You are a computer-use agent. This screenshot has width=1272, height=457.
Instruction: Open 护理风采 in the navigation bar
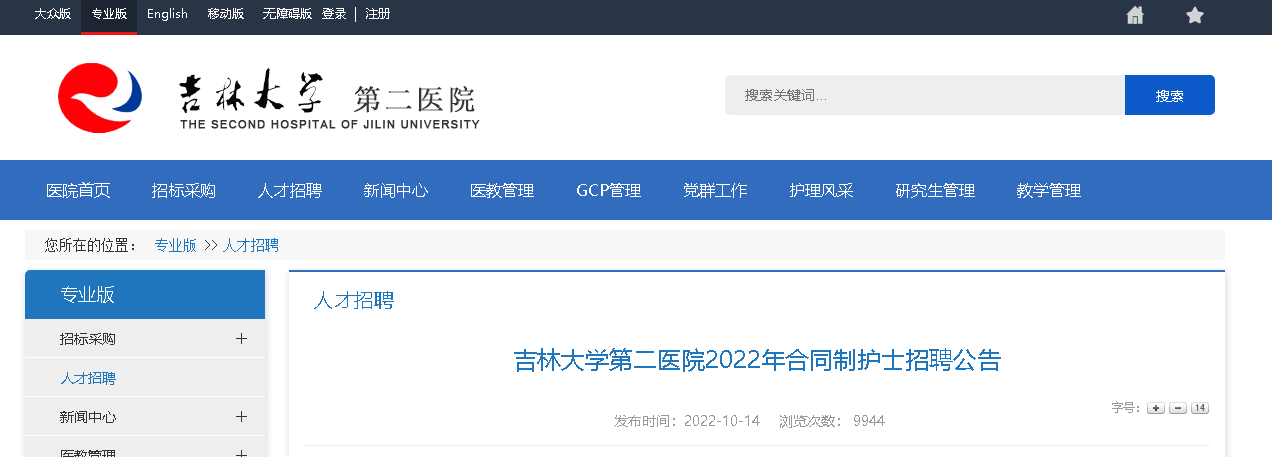pyautogui.click(x=821, y=191)
